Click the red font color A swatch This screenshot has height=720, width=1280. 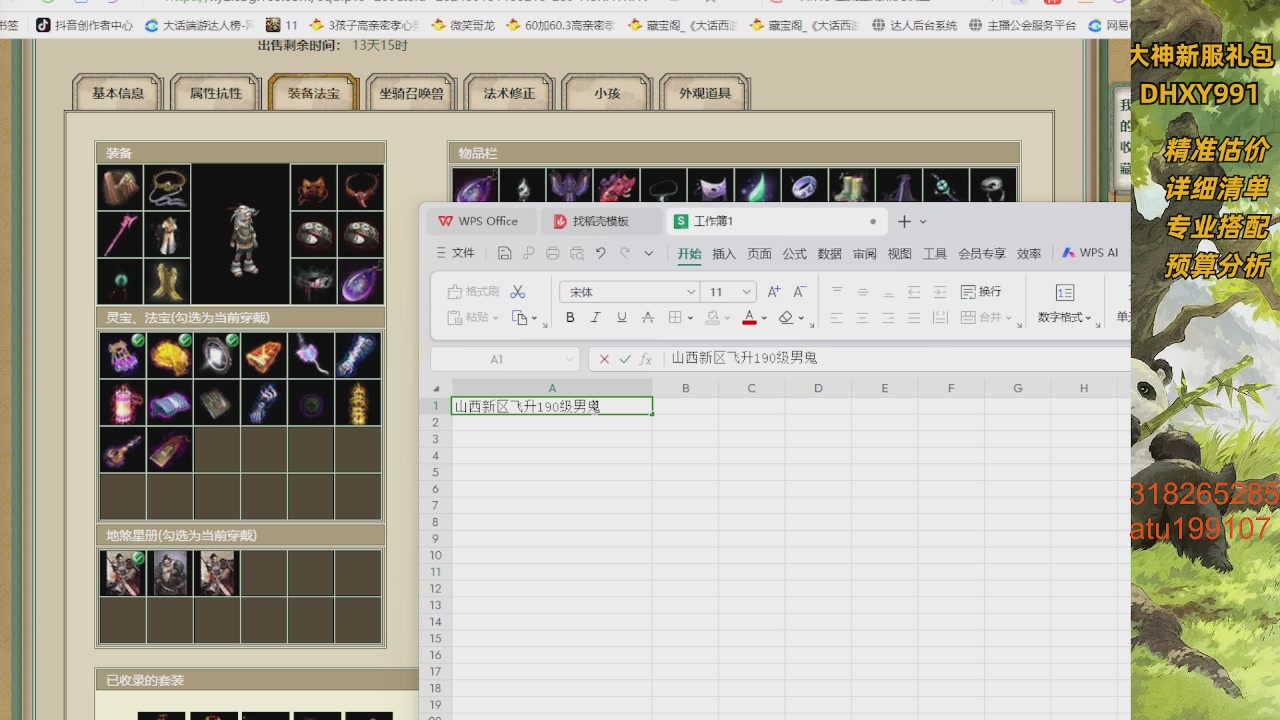(x=750, y=318)
